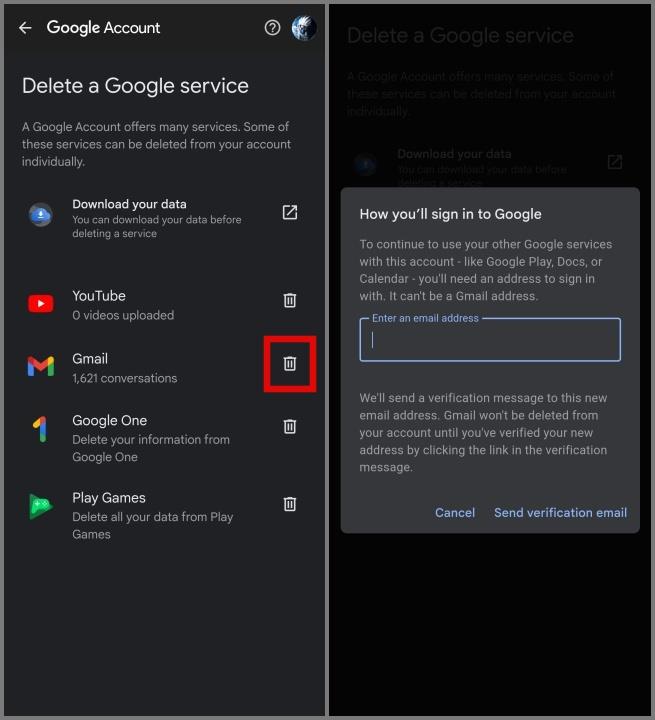Image resolution: width=655 pixels, height=720 pixels.
Task: Select the 'Google One' service name
Action: pyautogui.click(x=109, y=421)
